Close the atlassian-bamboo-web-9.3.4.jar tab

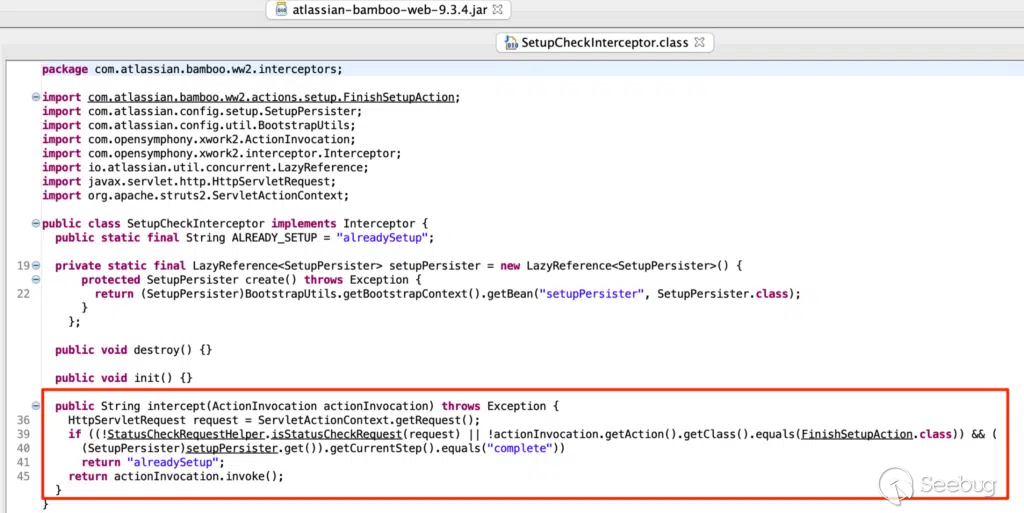pos(498,10)
